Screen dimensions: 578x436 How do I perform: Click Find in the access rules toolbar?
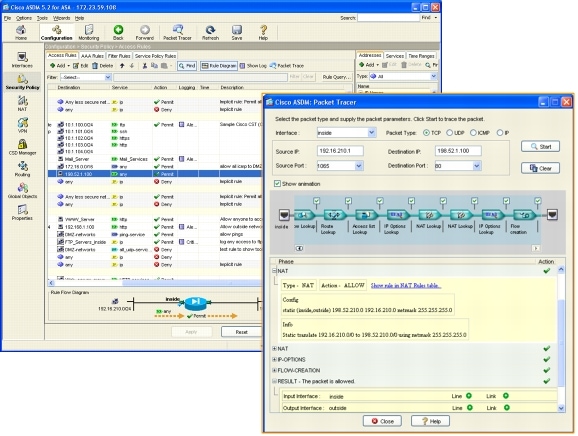coord(187,66)
